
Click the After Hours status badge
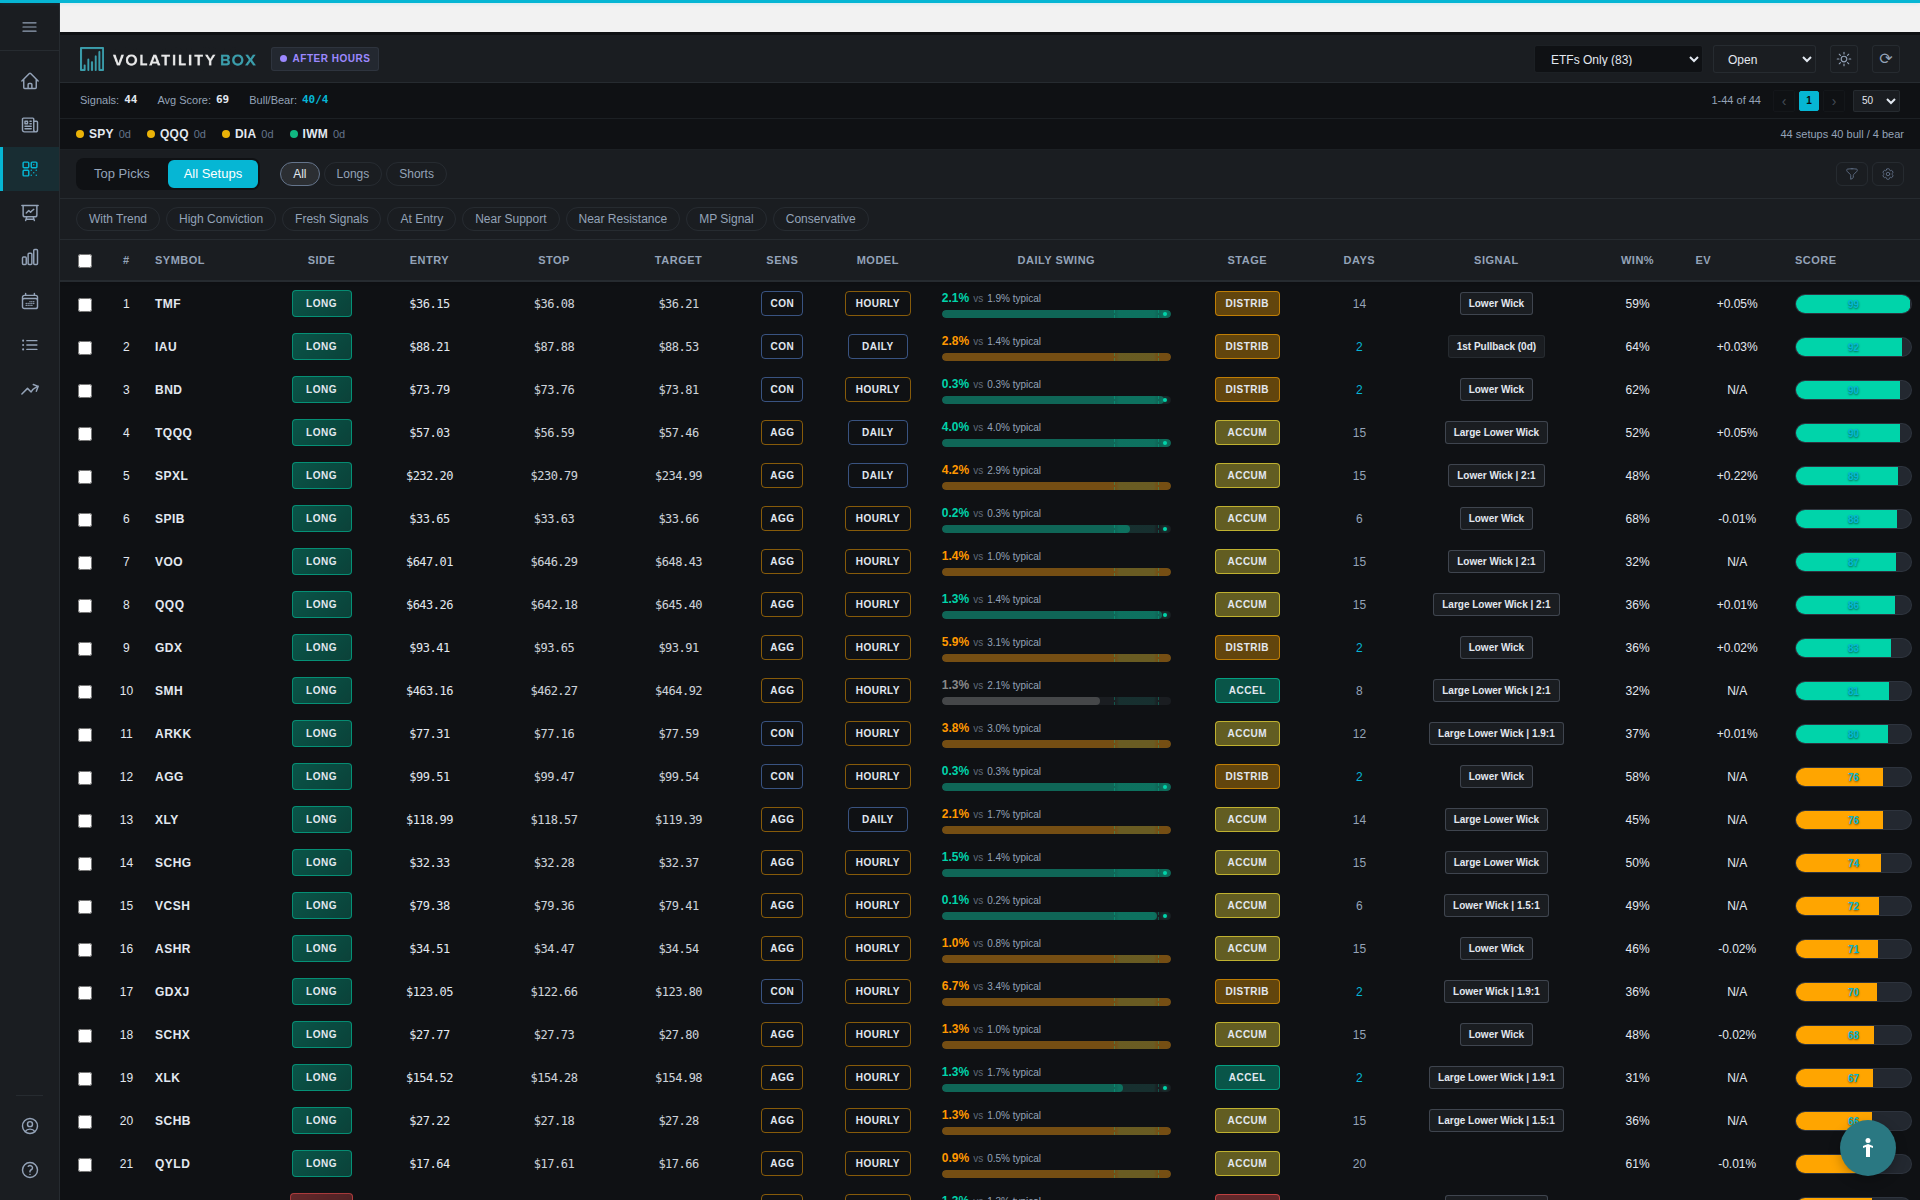pos(325,59)
